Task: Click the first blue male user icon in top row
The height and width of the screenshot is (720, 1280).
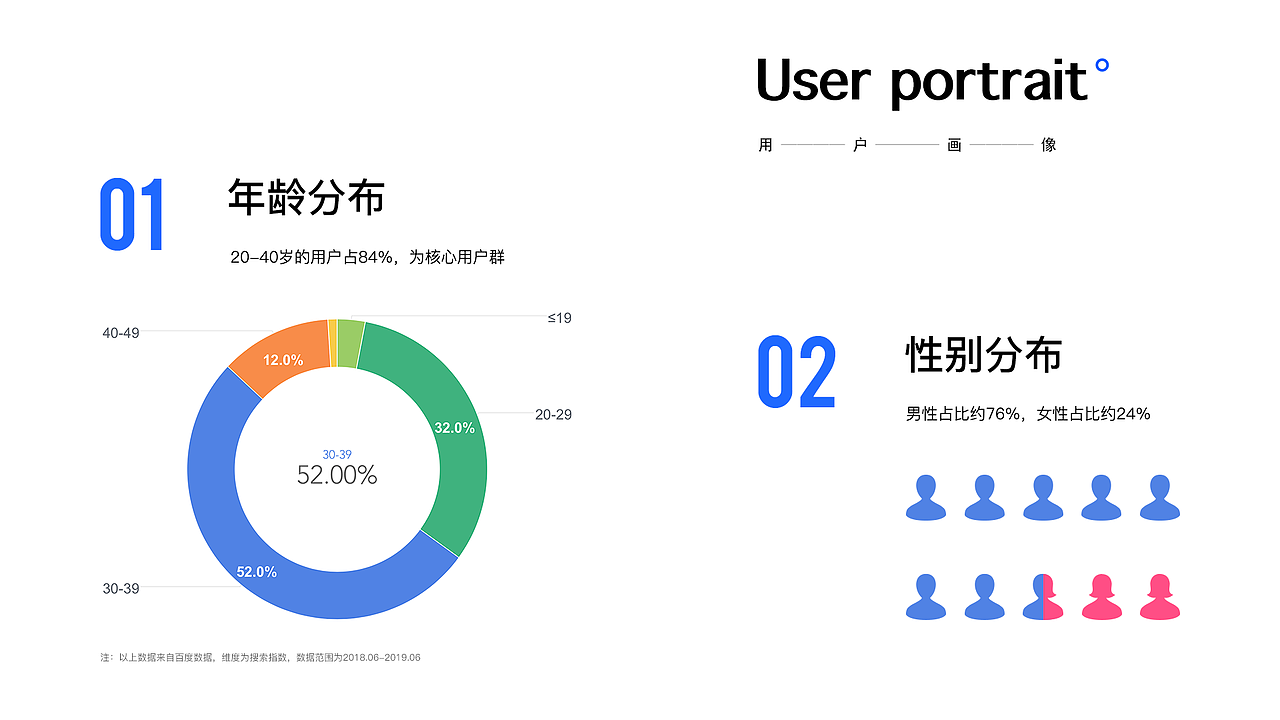Action: (925, 497)
